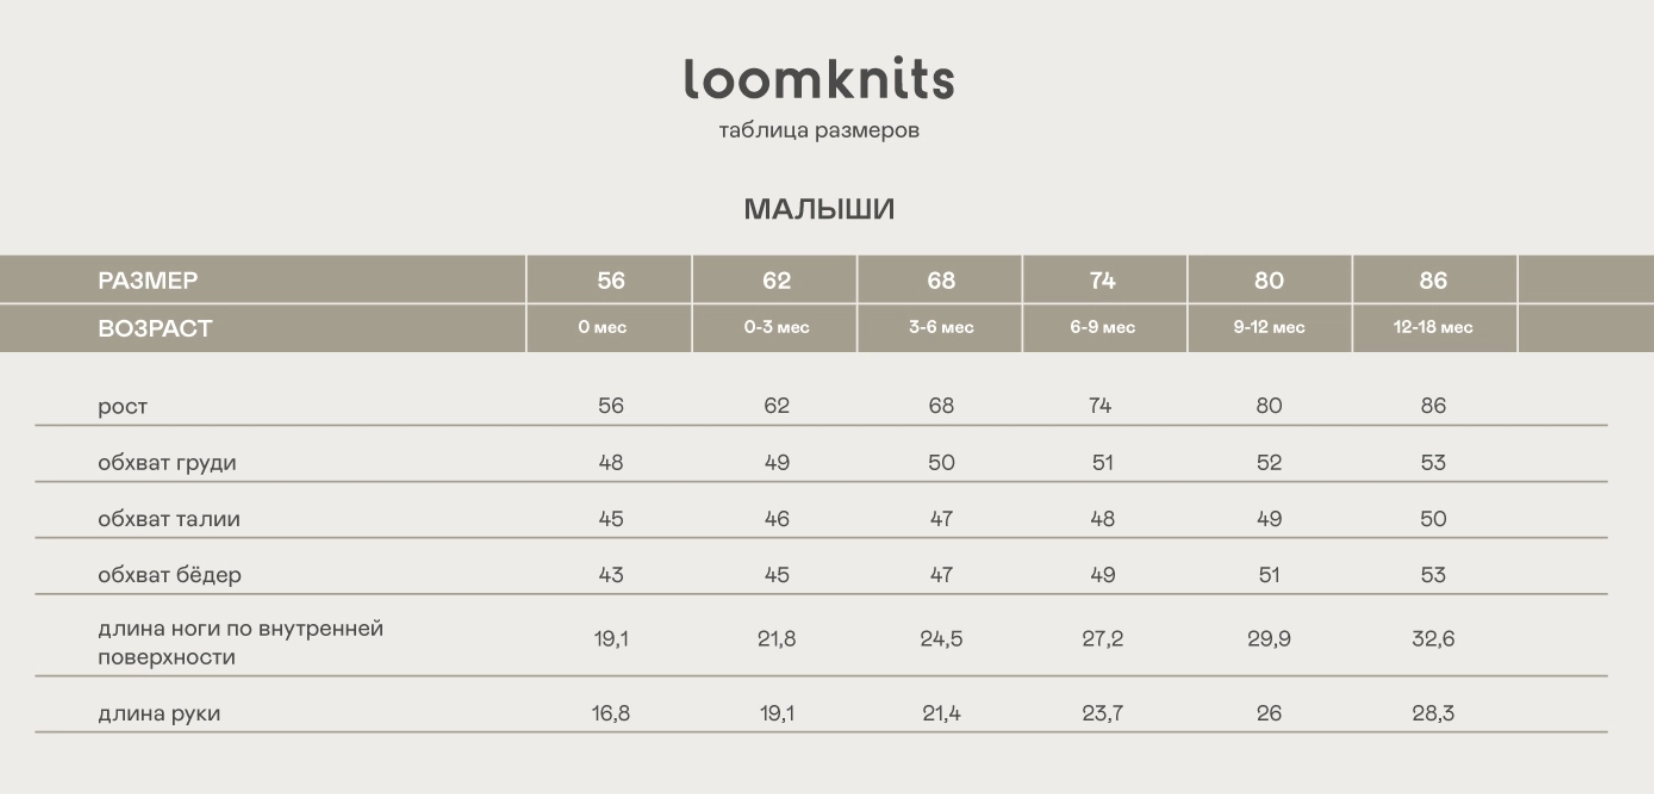Click the 'МАЛЫШИ' section heading
This screenshot has width=1654, height=794.
(819, 209)
